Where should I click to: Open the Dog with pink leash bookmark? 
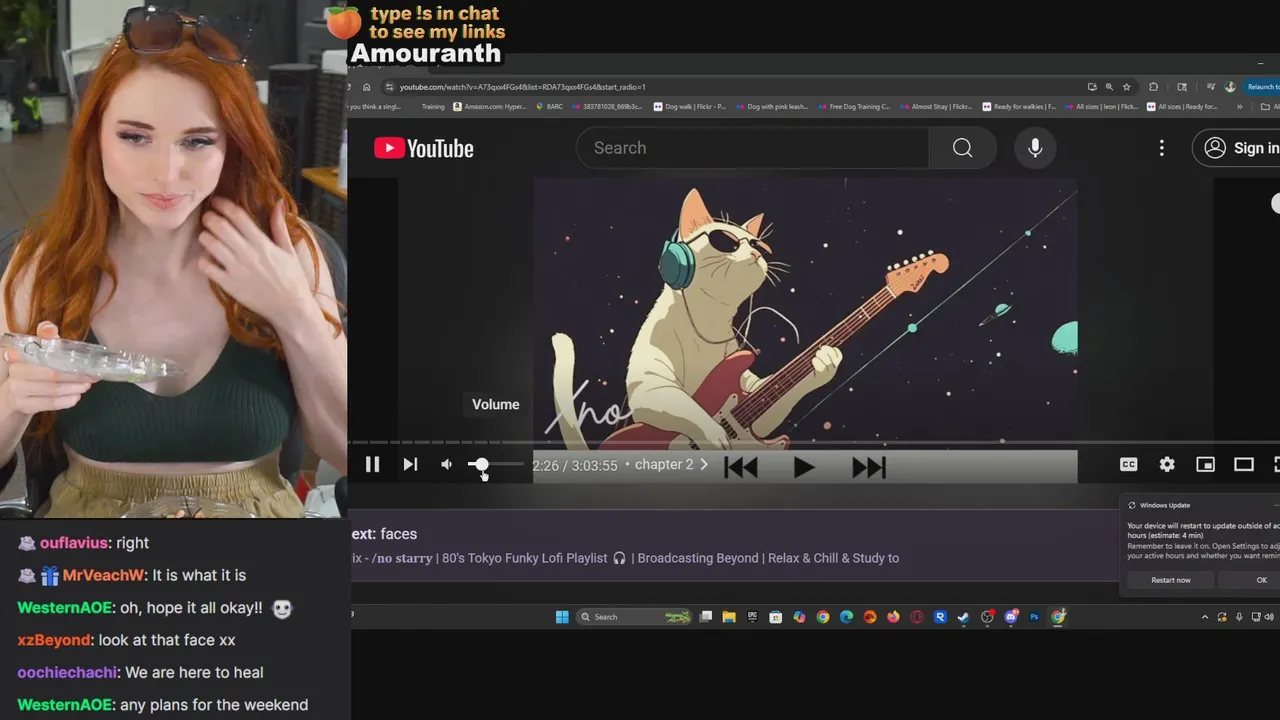[770, 106]
